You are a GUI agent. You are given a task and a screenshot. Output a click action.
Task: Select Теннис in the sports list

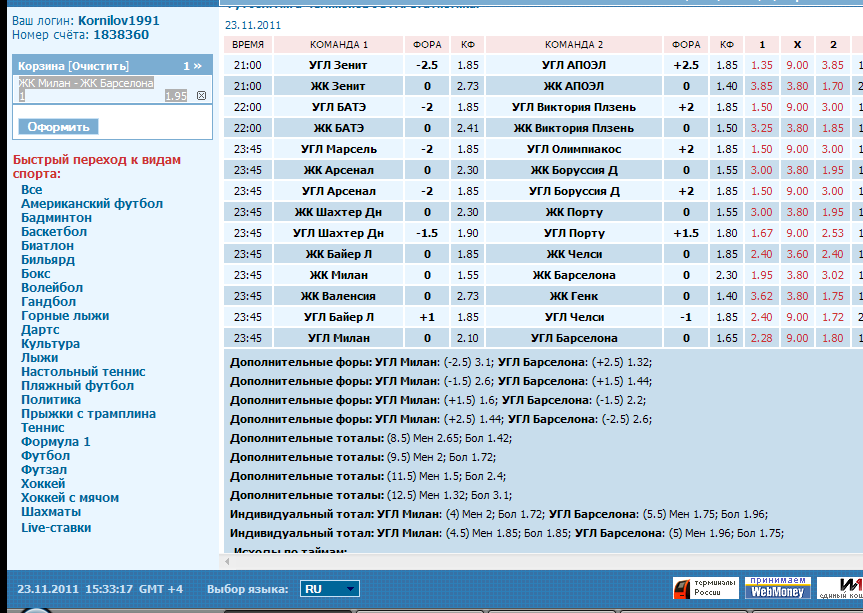(42, 428)
